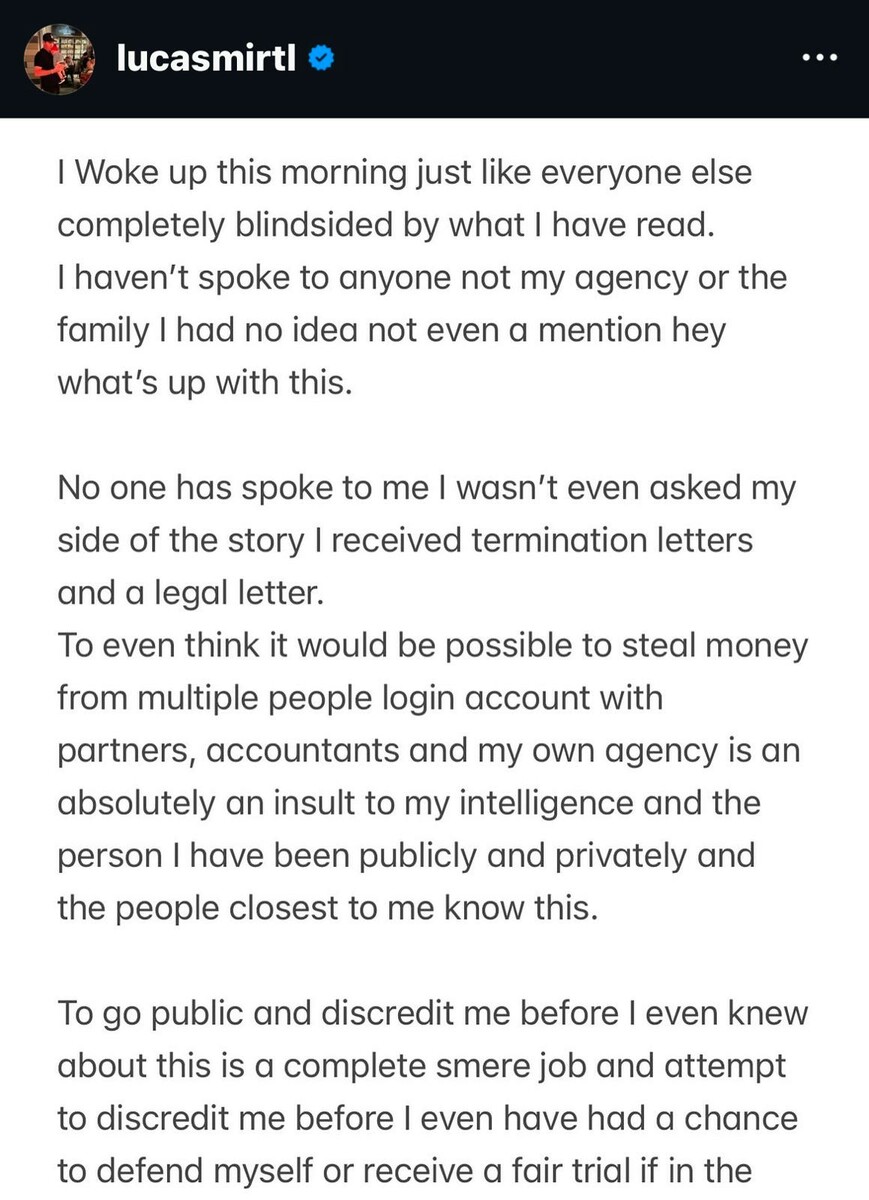Viewport: 869px width, 1200px height.
Task: Tap the line "person I have been publicly"
Action: click(x=405, y=856)
